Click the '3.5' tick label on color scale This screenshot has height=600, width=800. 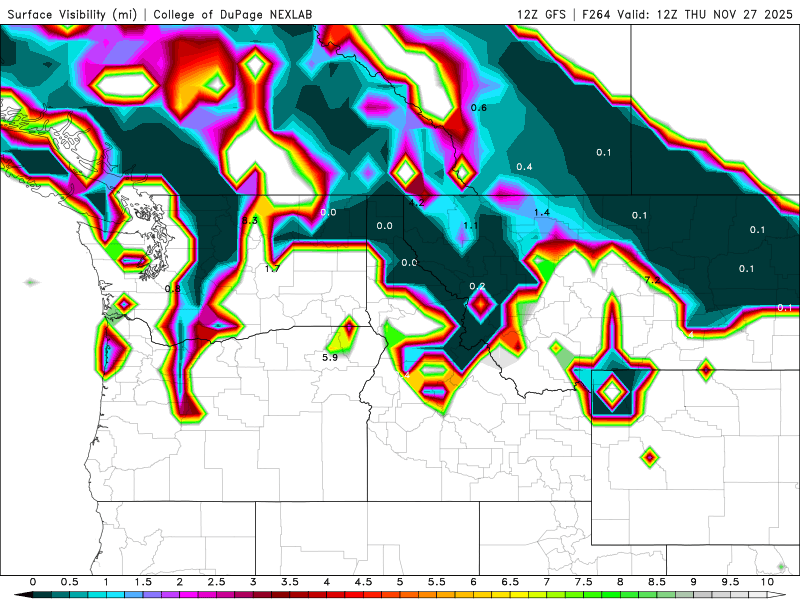[x=290, y=582]
